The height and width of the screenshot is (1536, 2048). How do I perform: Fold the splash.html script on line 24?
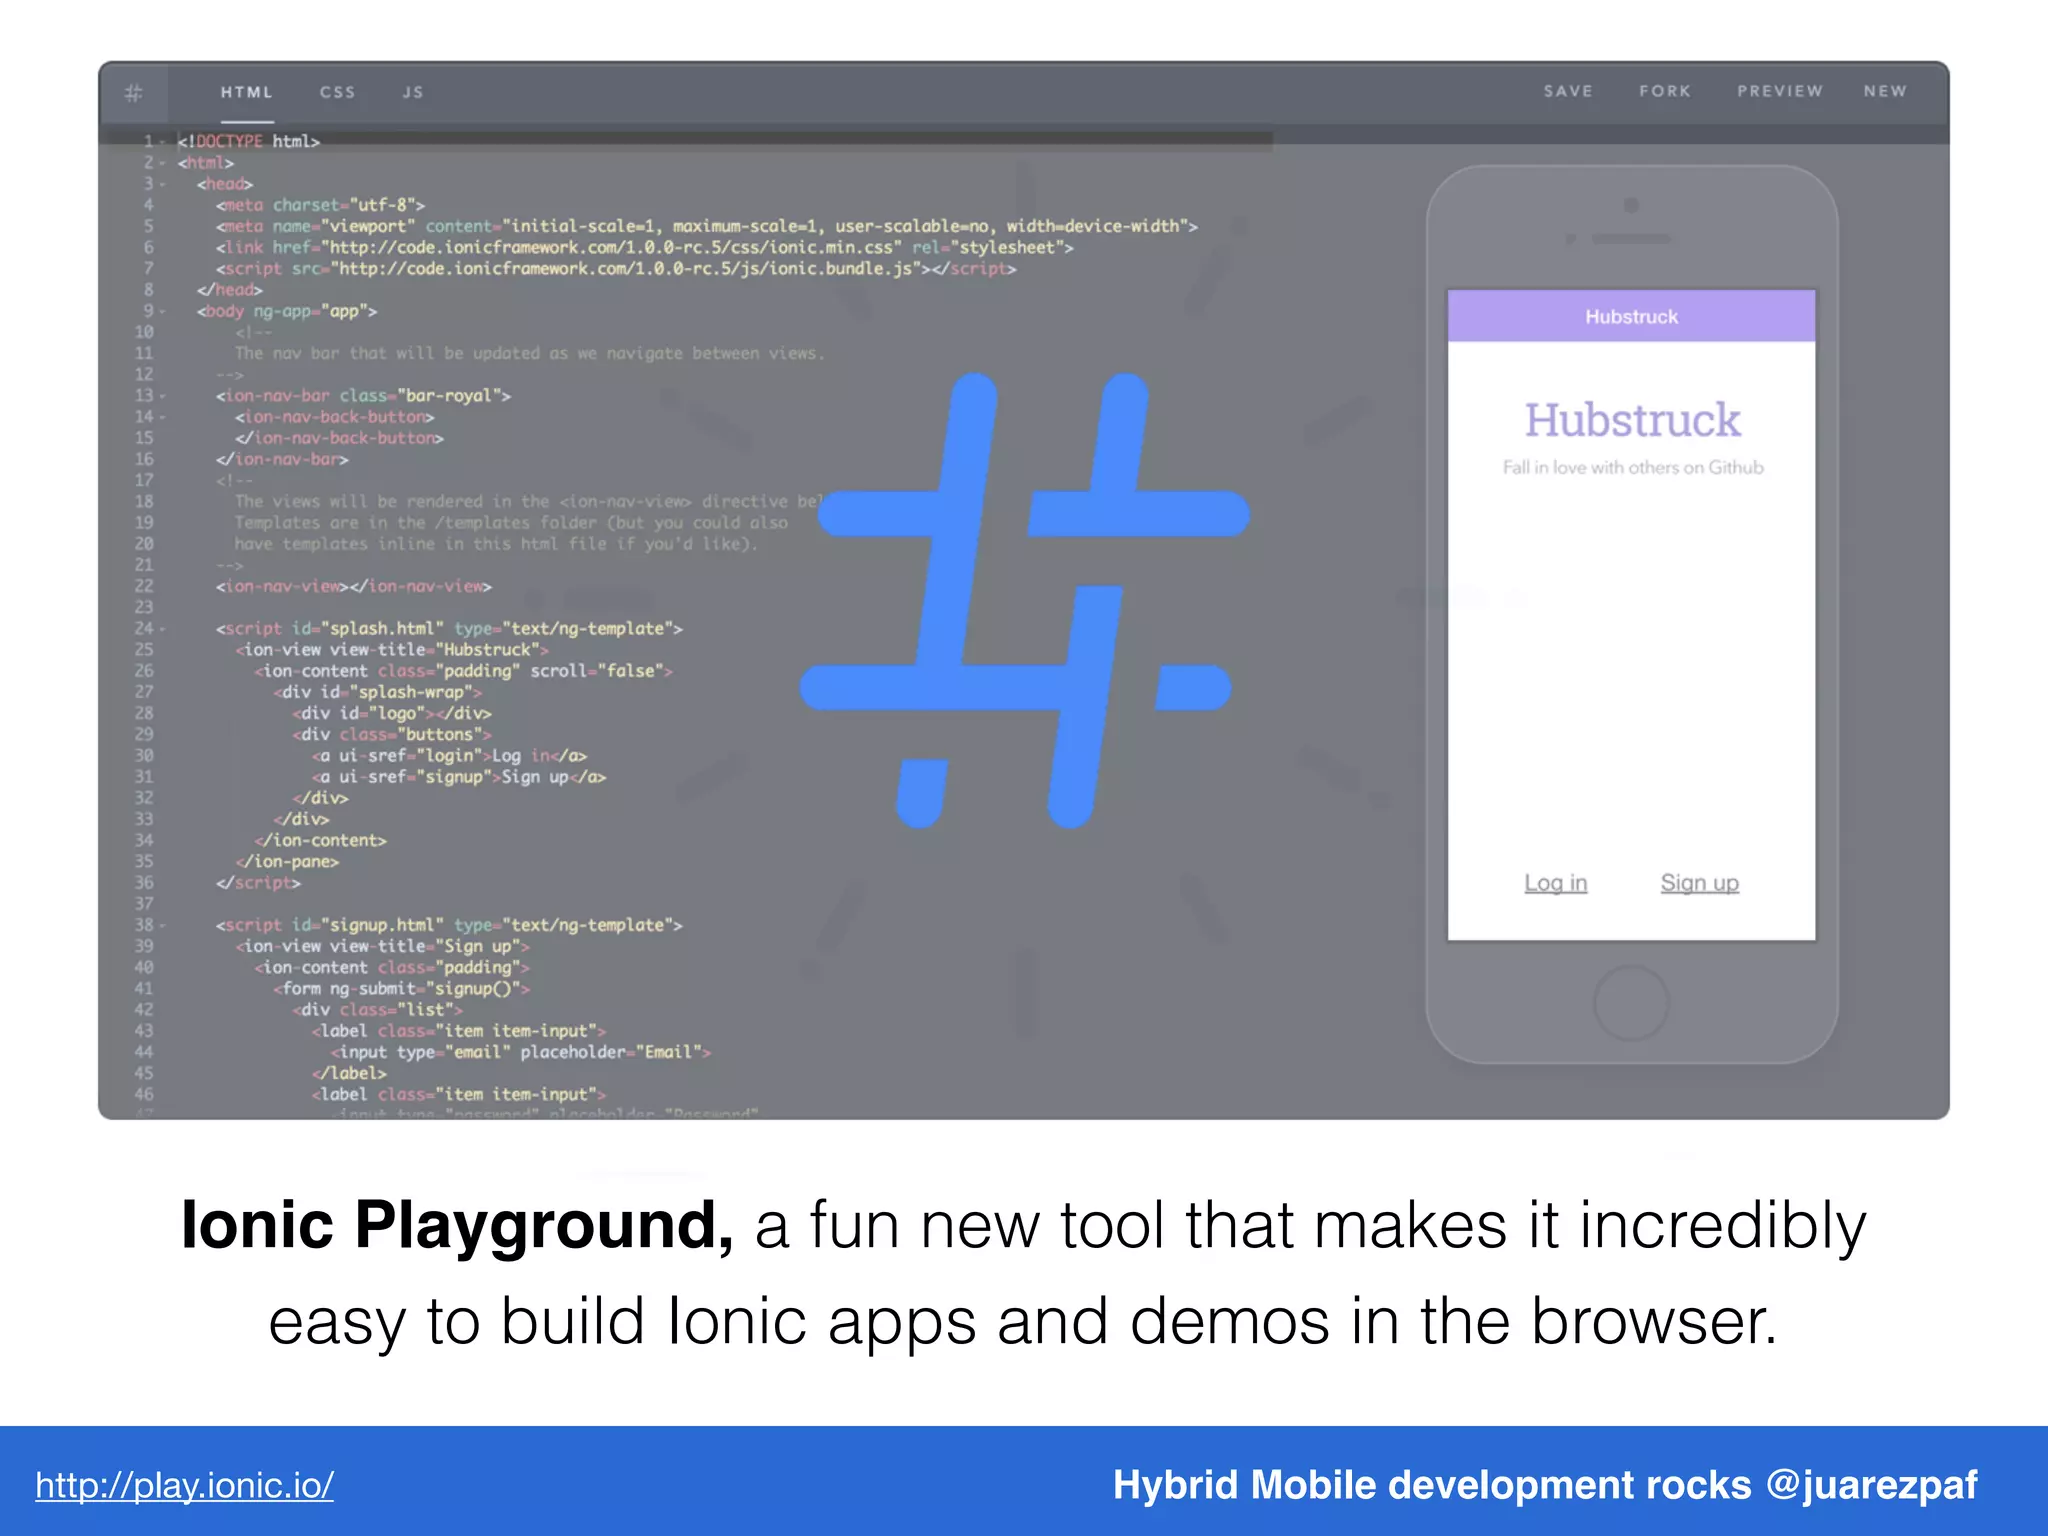[163, 629]
